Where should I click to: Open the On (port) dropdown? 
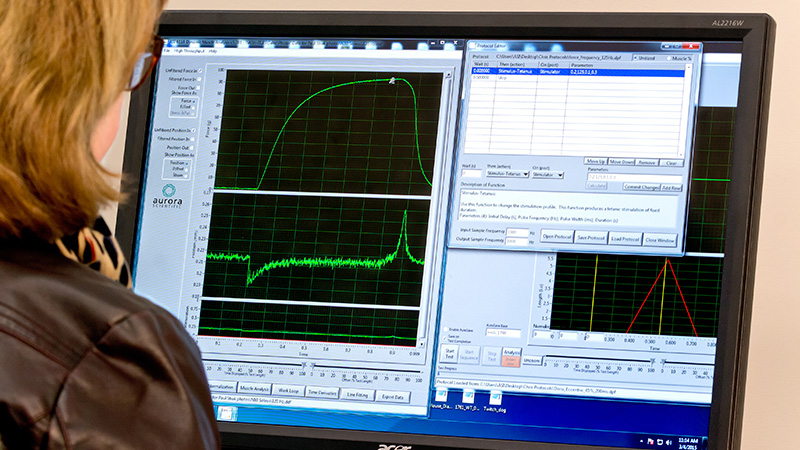547,174
